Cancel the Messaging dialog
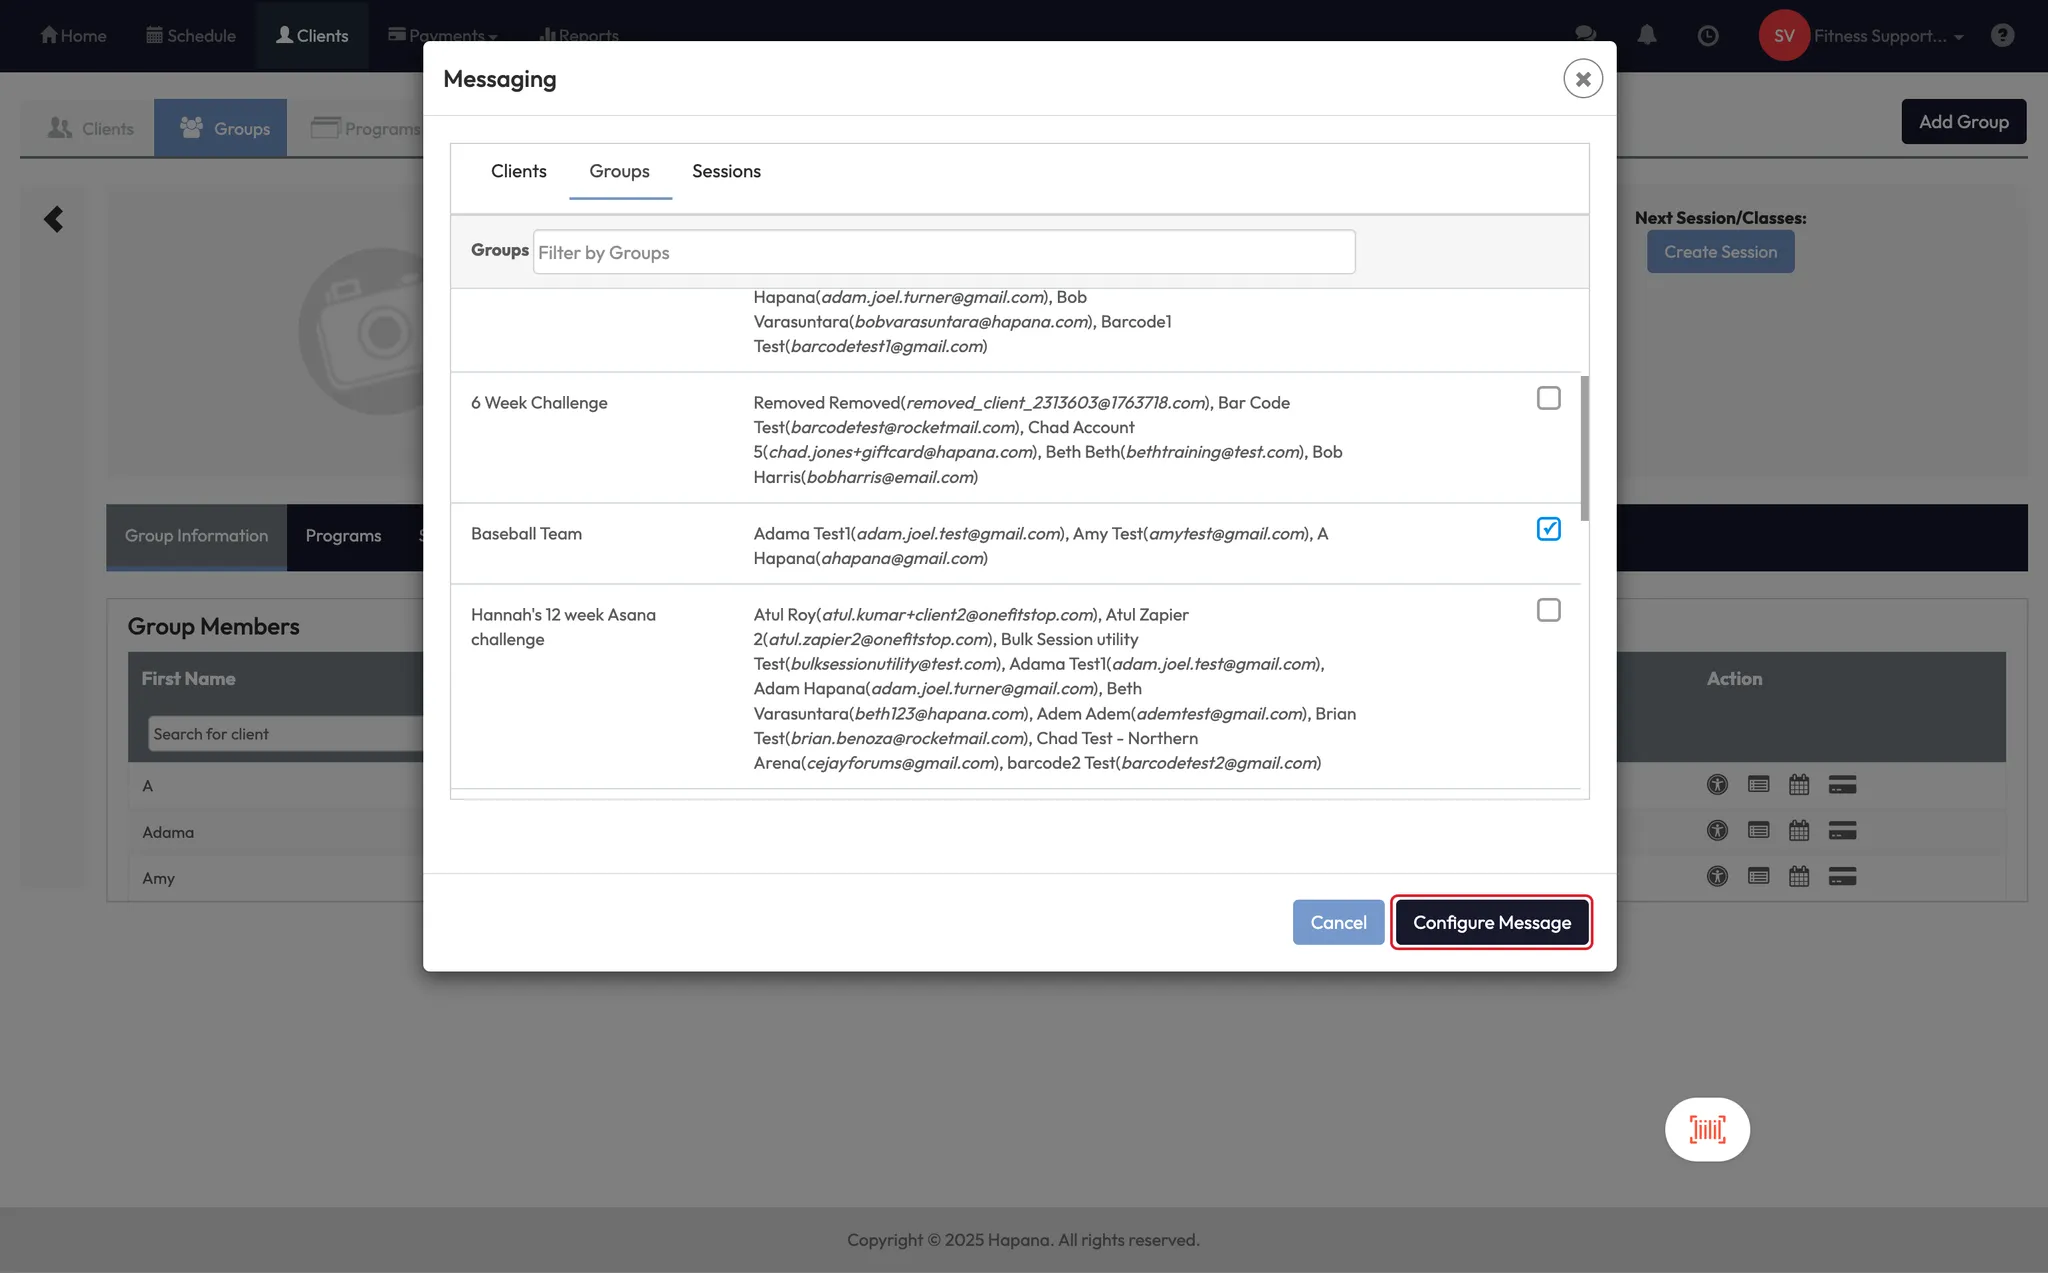The height and width of the screenshot is (1273, 2048). [x=1338, y=922]
